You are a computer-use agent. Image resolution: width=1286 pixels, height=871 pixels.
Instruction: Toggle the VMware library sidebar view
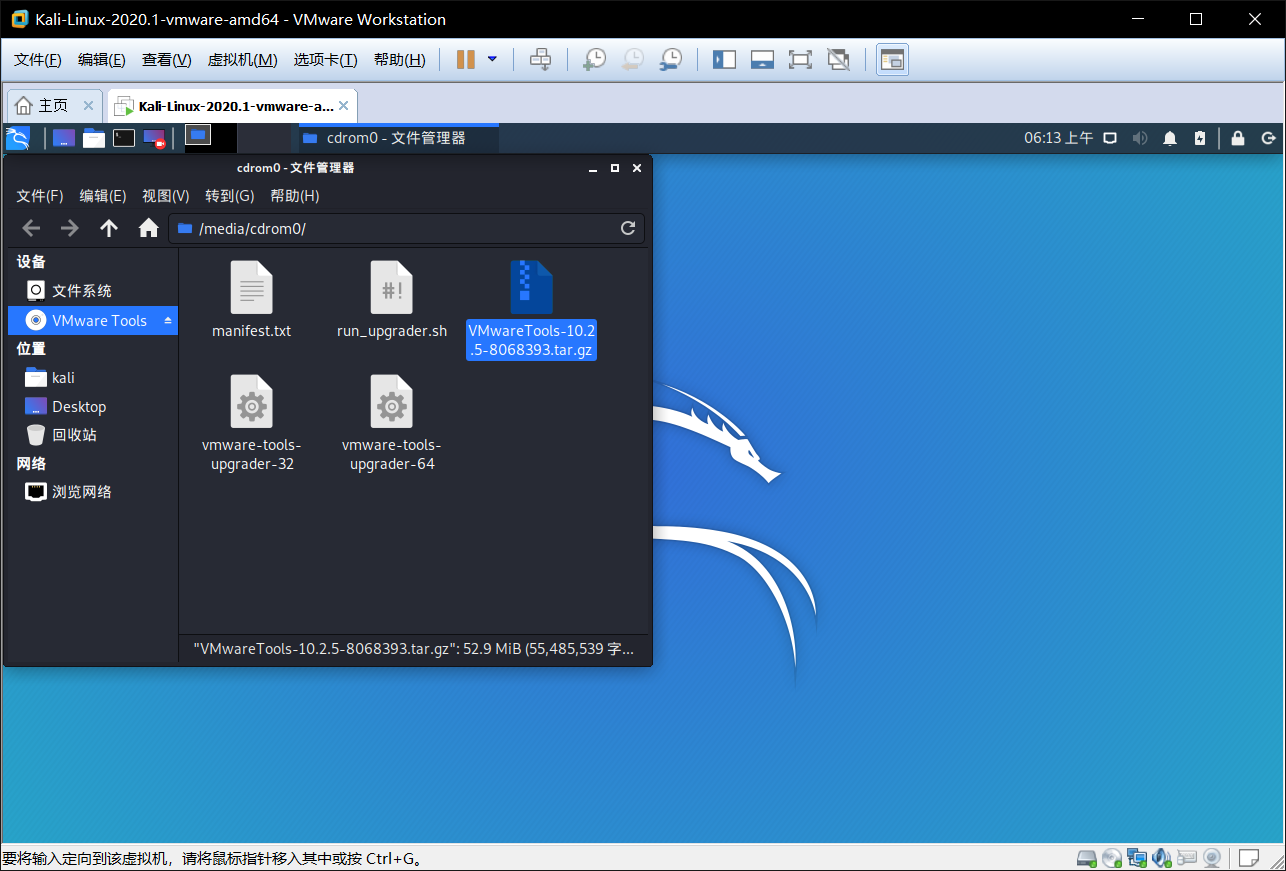coord(724,60)
